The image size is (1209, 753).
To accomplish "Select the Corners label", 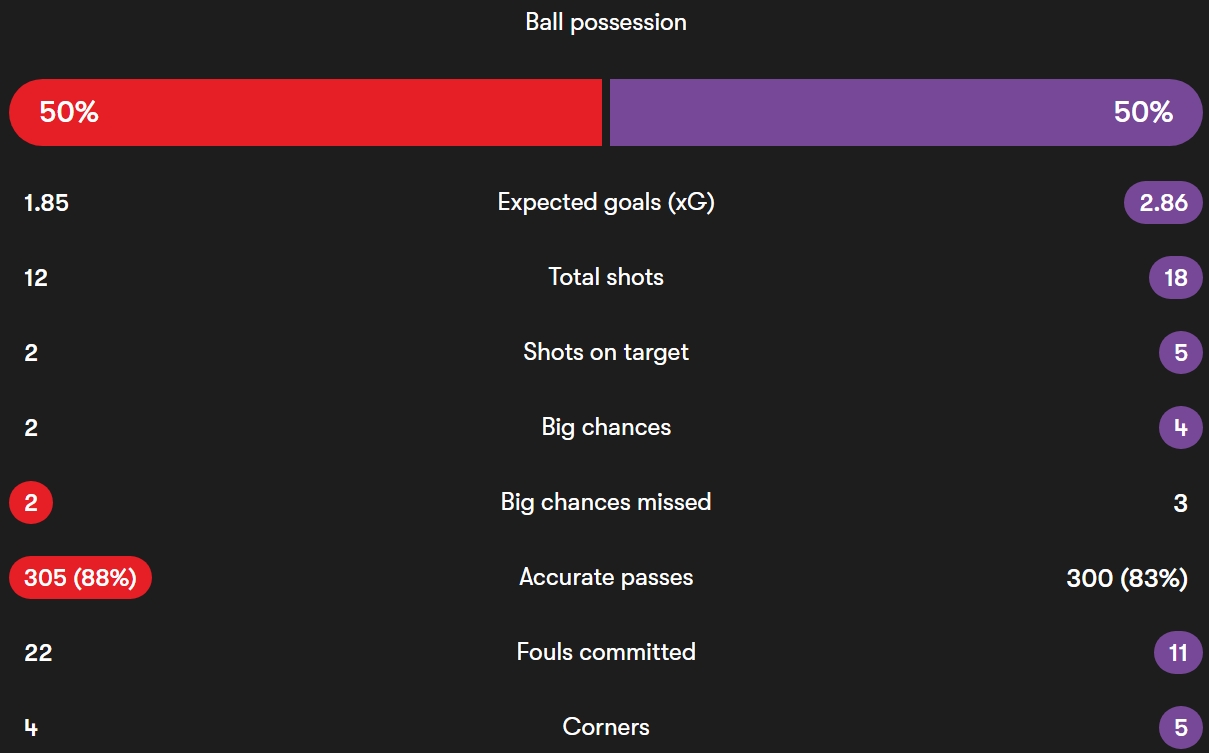I will [x=606, y=727].
